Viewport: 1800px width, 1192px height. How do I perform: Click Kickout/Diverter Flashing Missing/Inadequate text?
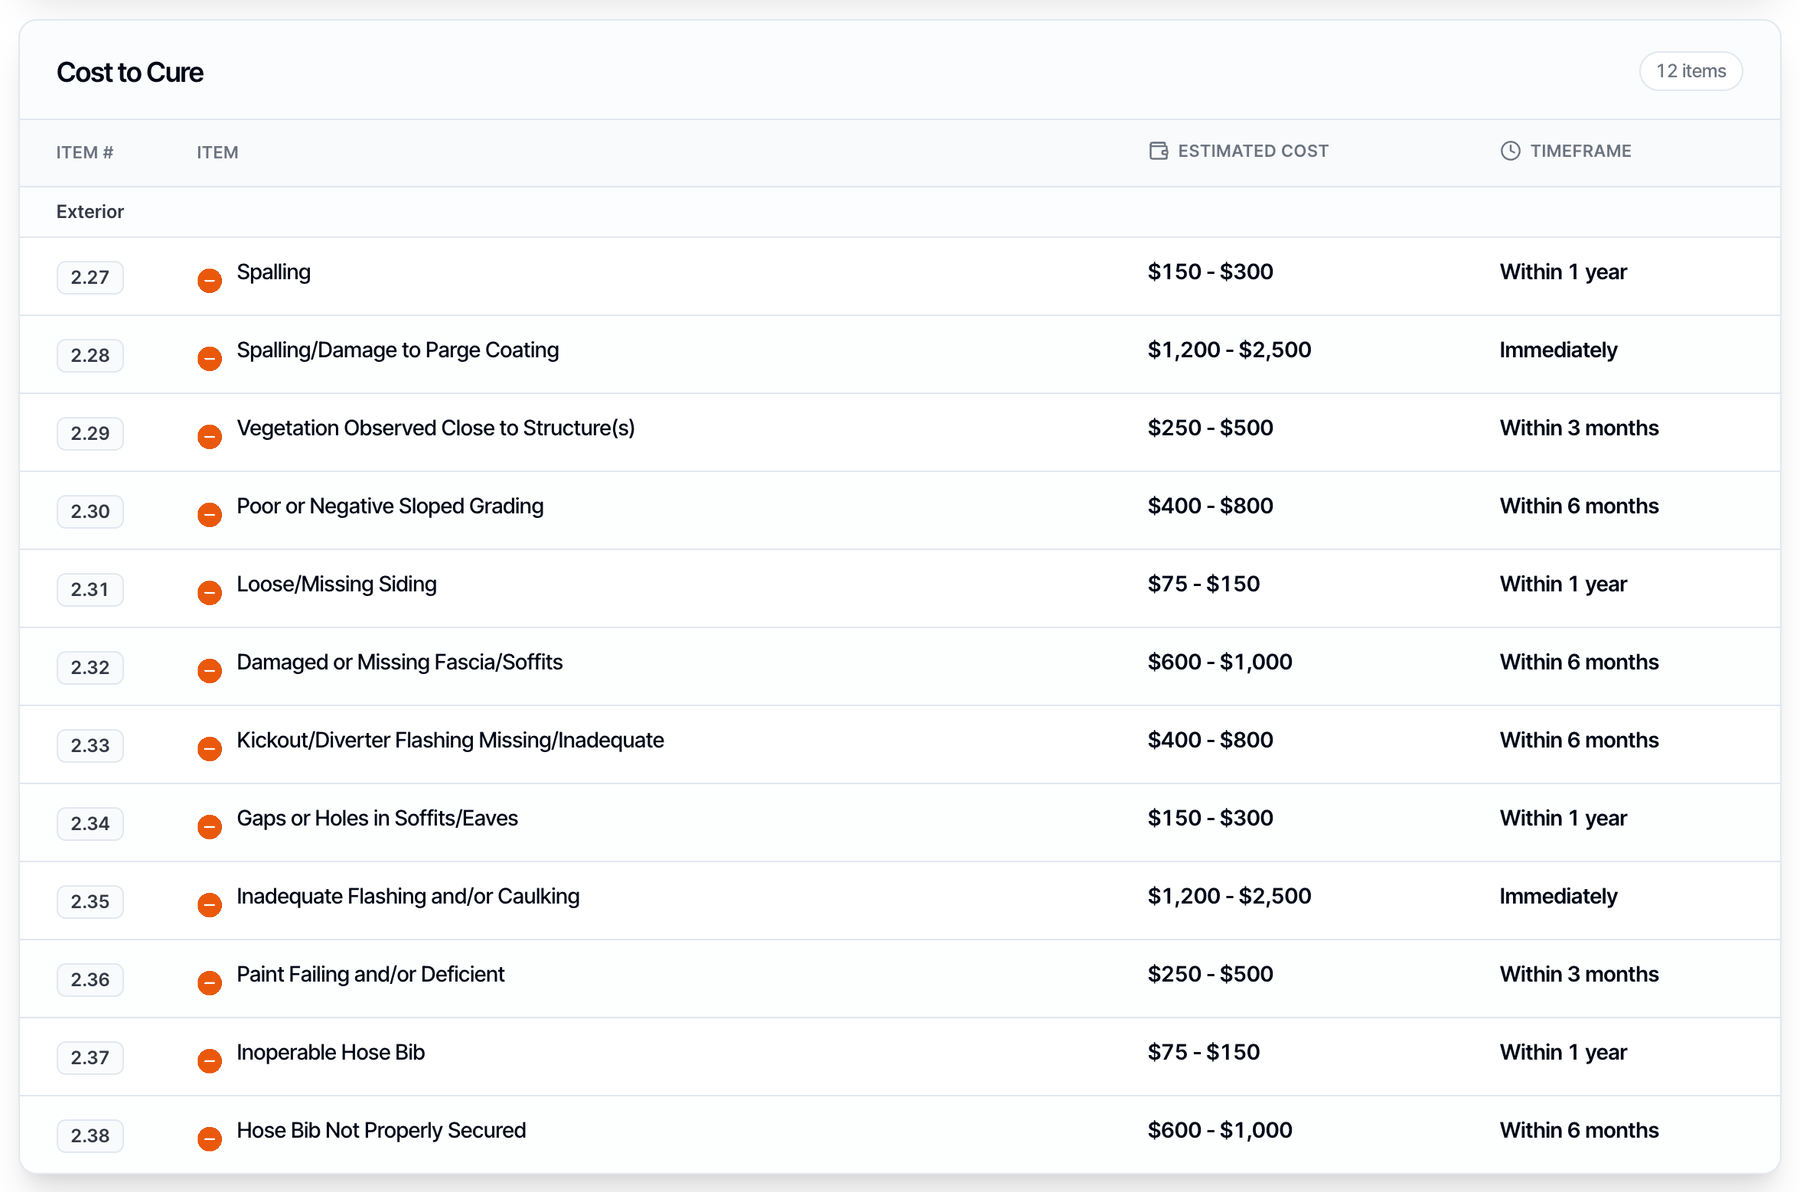tap(450, 740)
